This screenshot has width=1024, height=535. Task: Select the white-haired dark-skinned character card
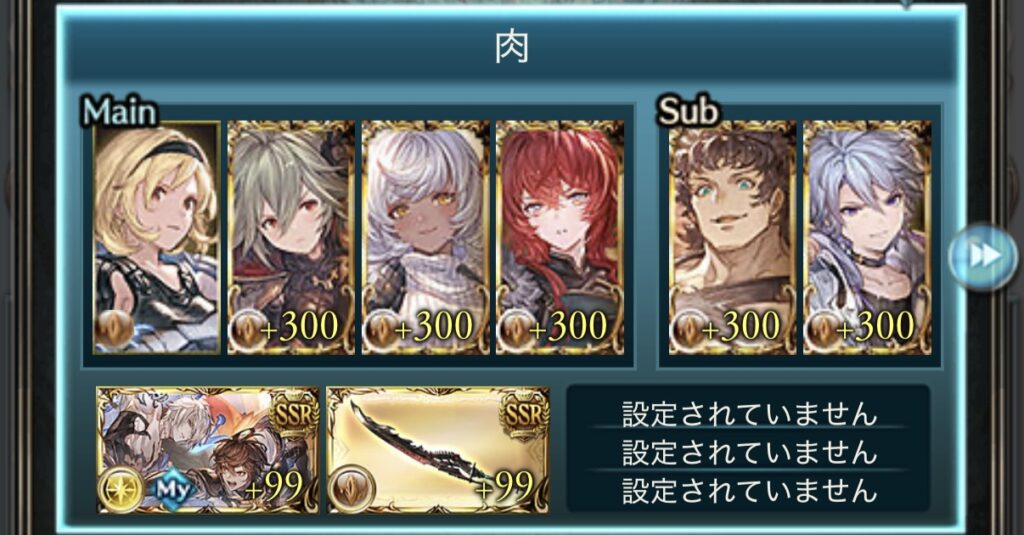pos(426,237)
